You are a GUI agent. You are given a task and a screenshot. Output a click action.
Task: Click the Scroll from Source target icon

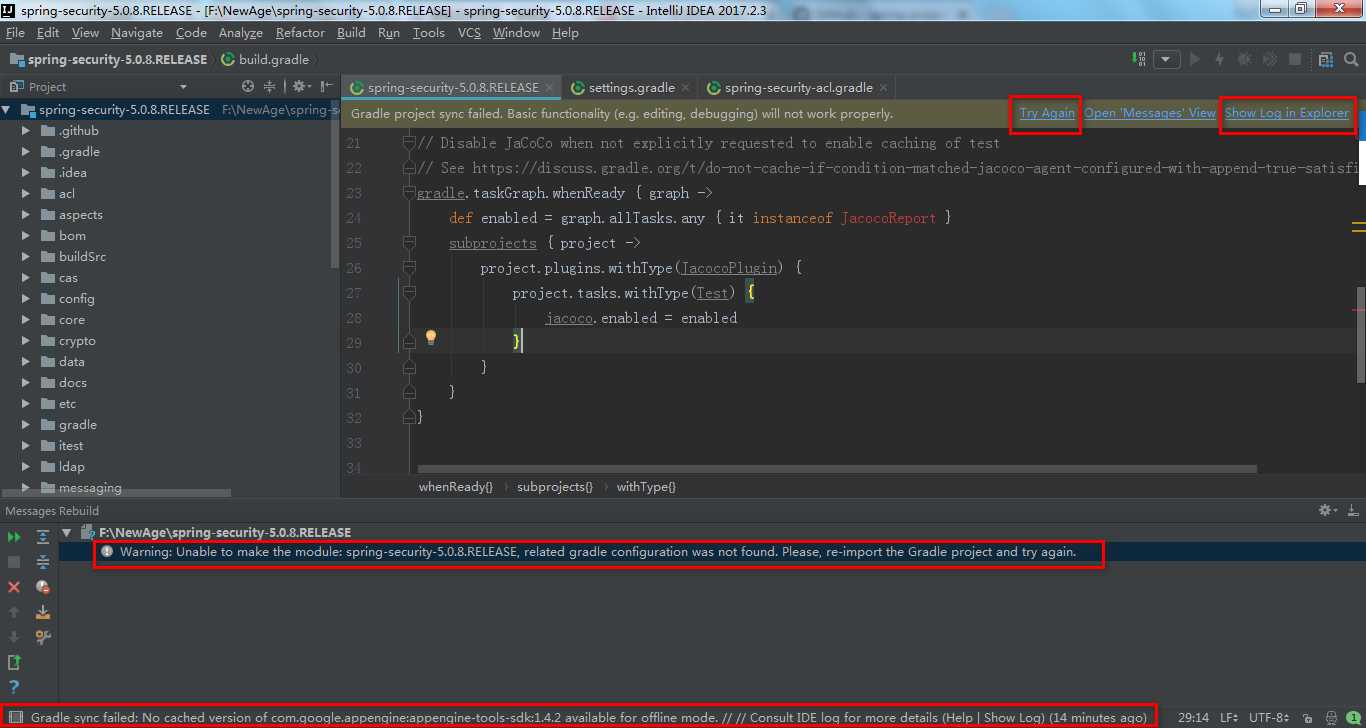coord(249,87)
